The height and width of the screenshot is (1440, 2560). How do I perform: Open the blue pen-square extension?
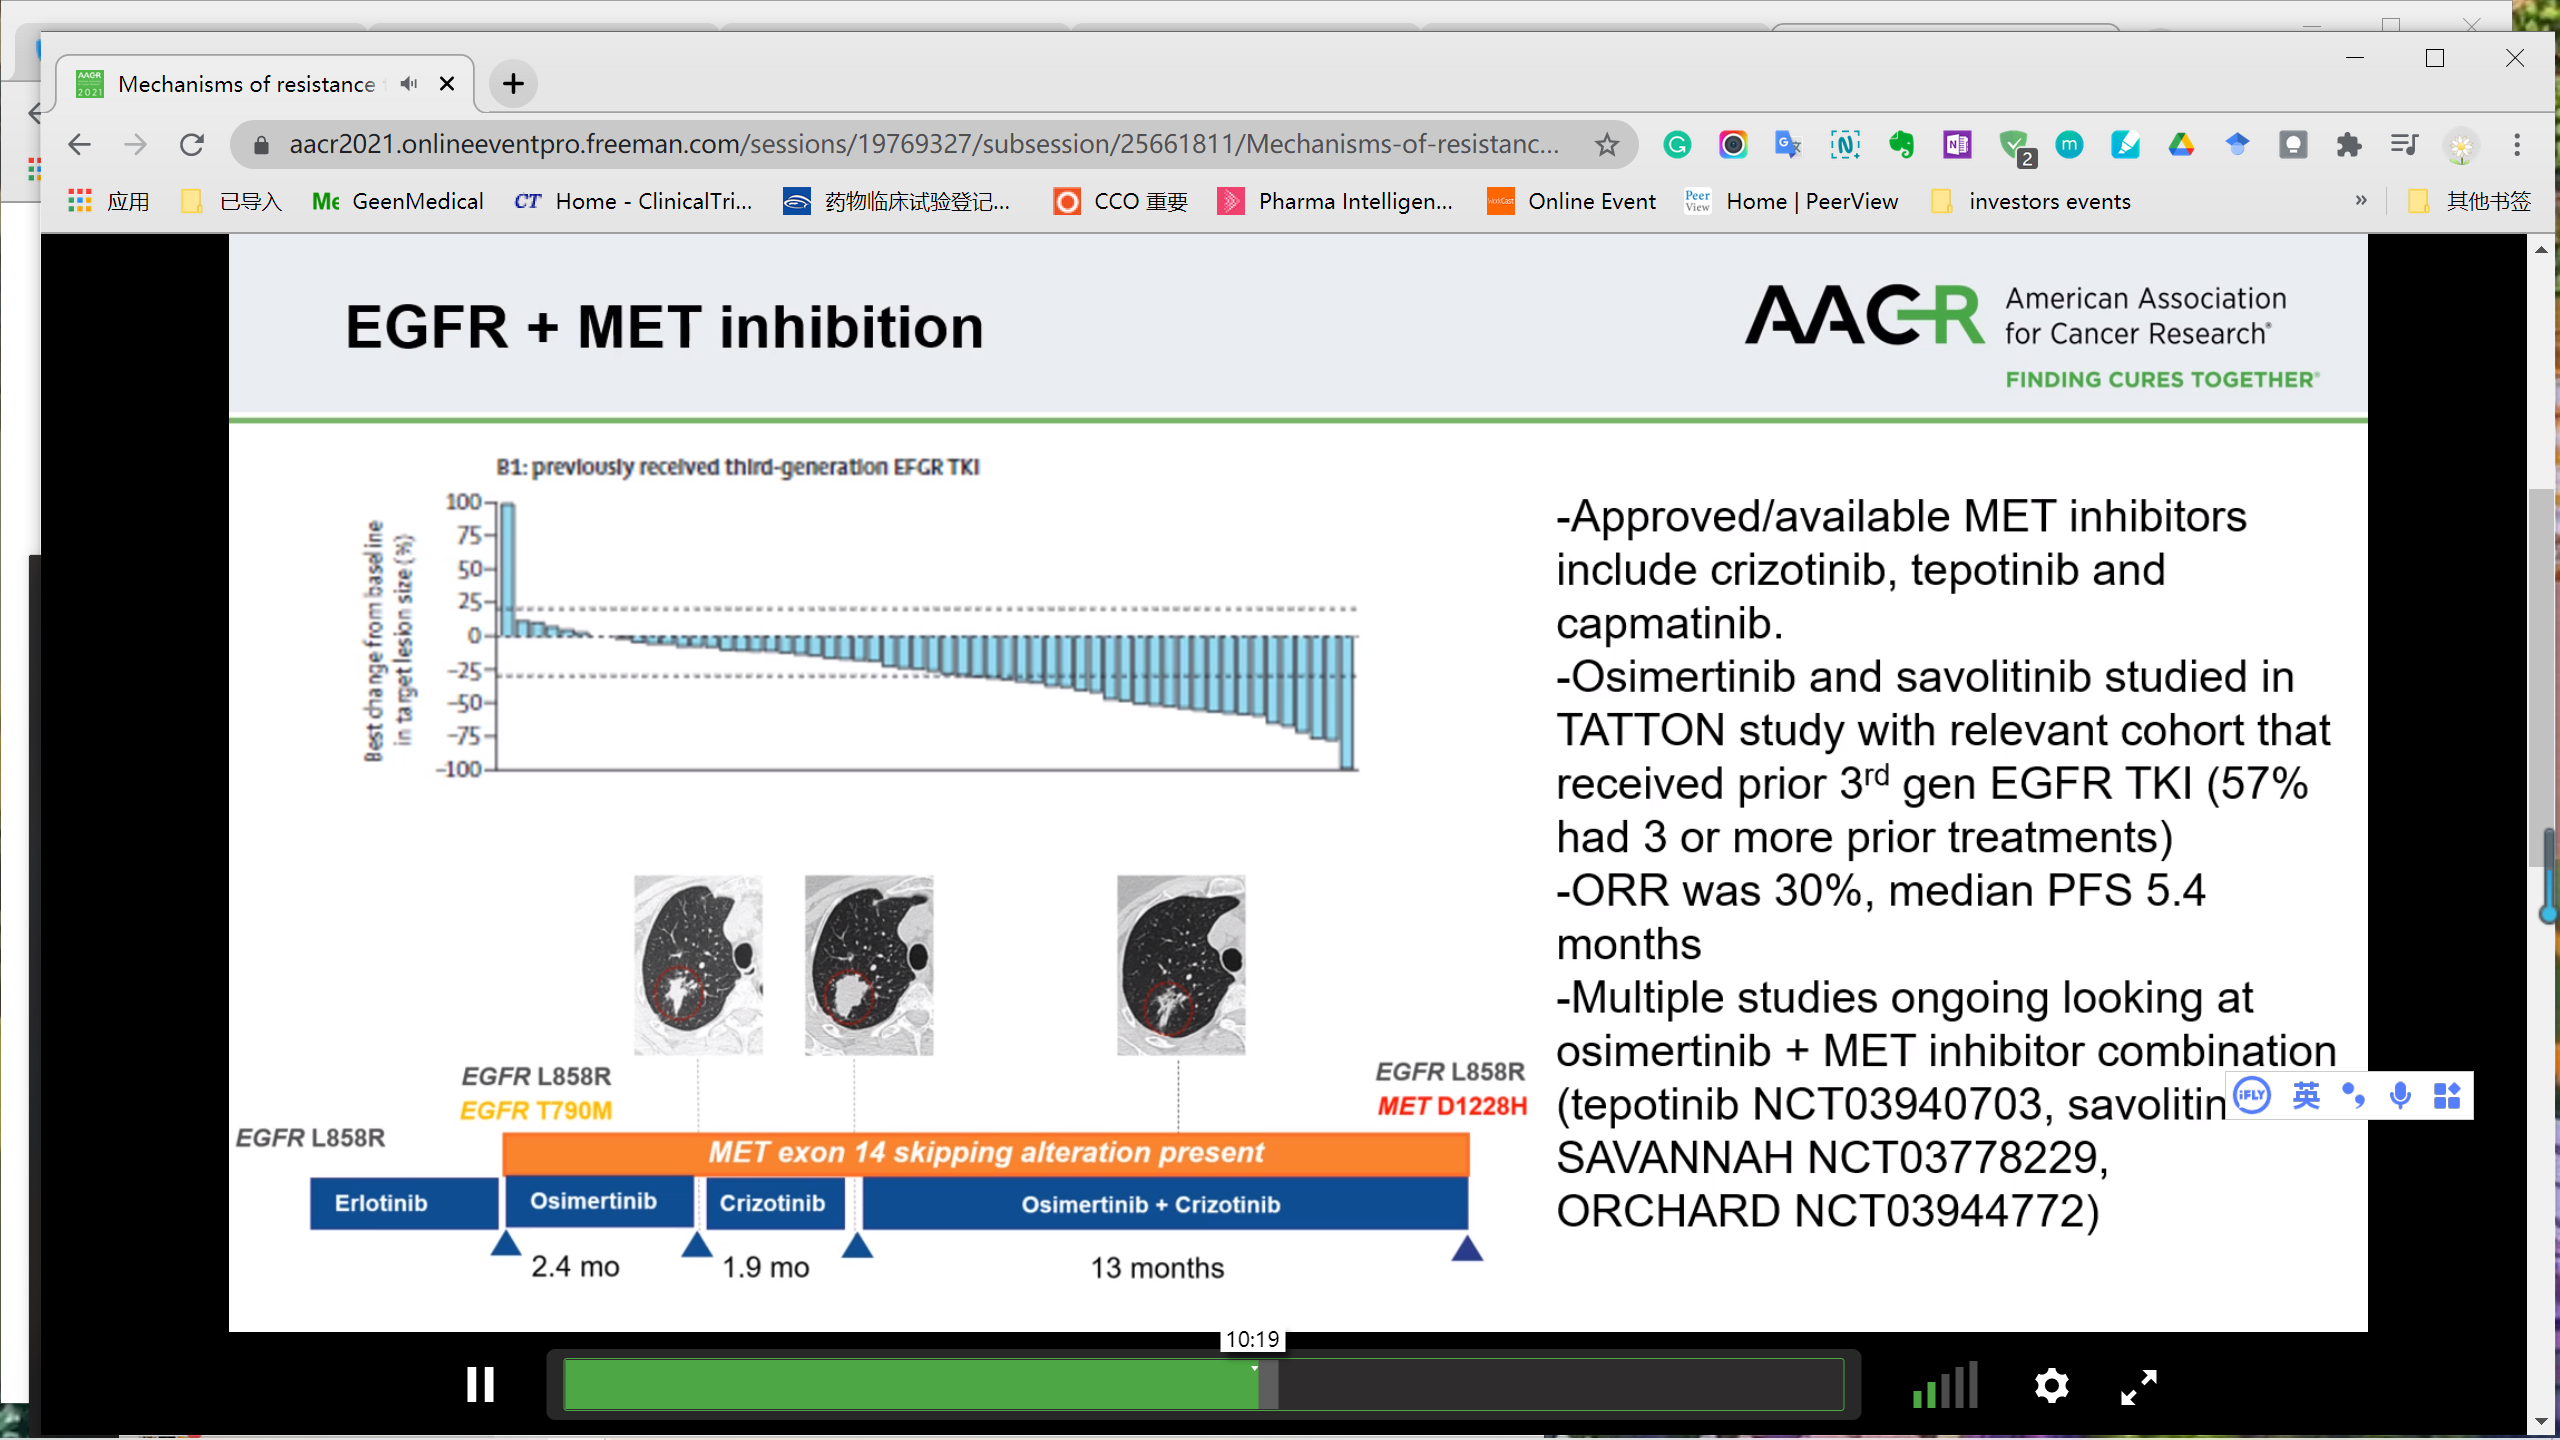point(2125,145)
